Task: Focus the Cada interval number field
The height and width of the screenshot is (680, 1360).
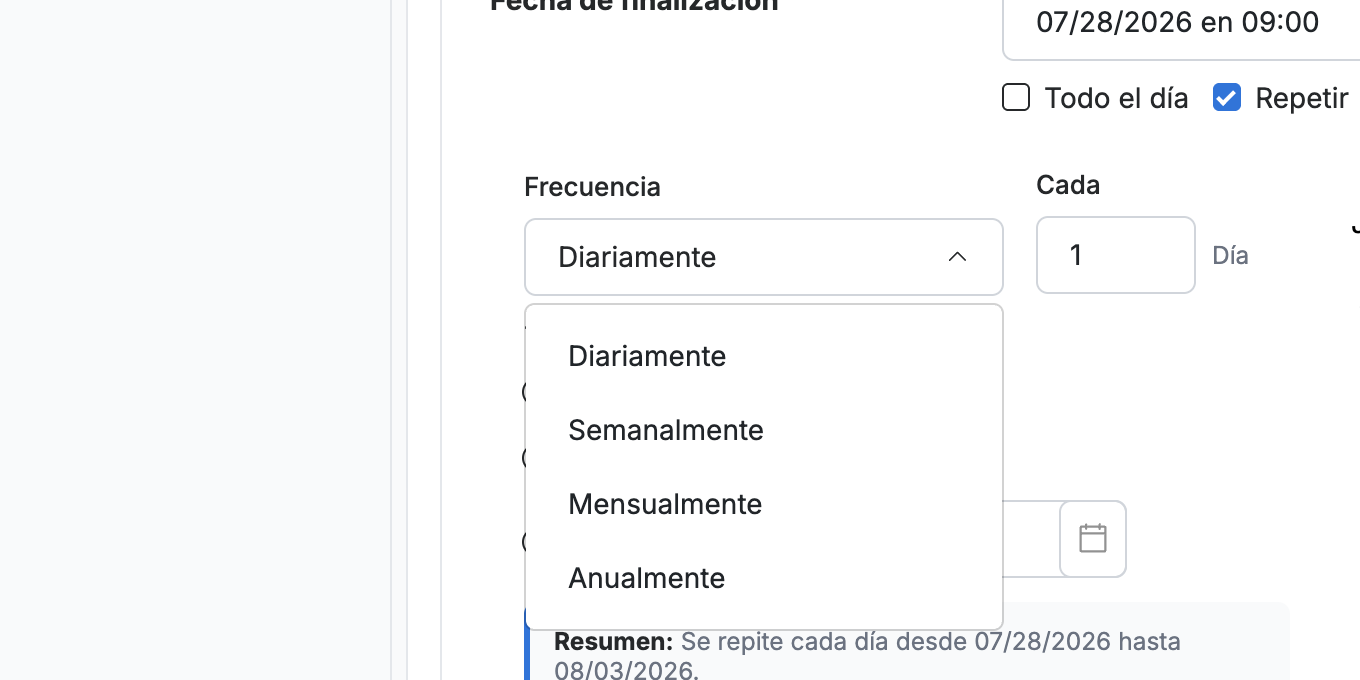Action: [1115, 255]
